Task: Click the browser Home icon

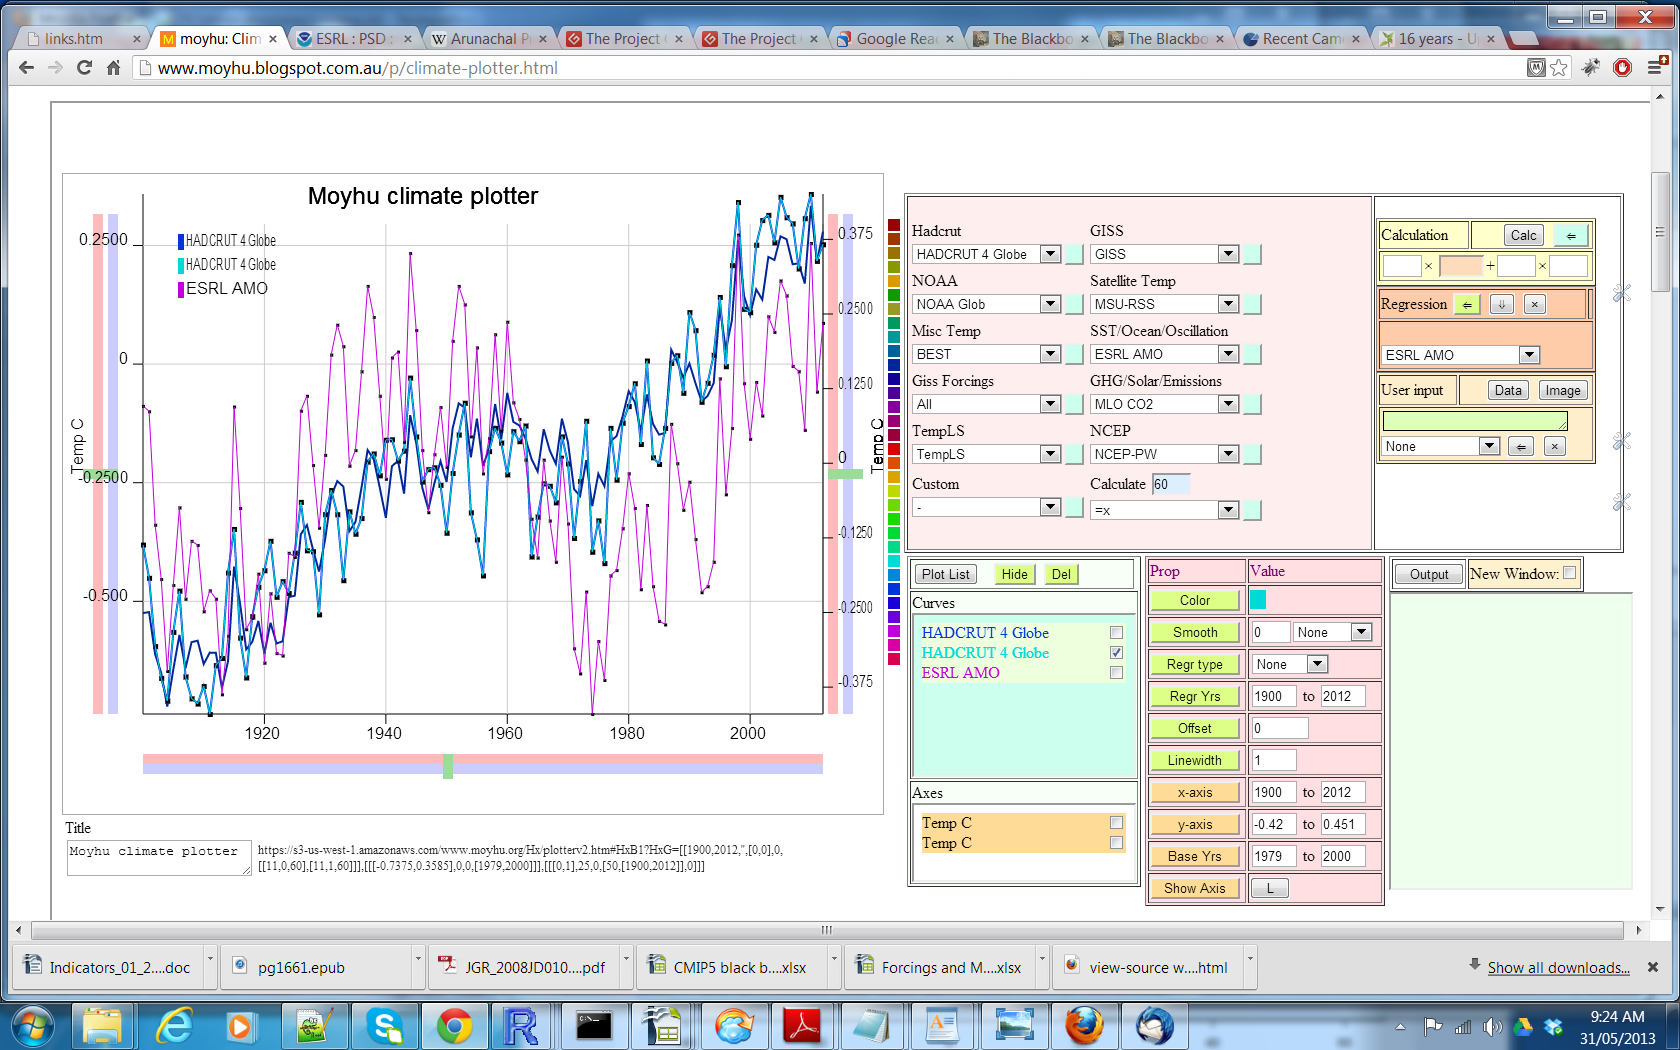Action: tap(113, 68)
